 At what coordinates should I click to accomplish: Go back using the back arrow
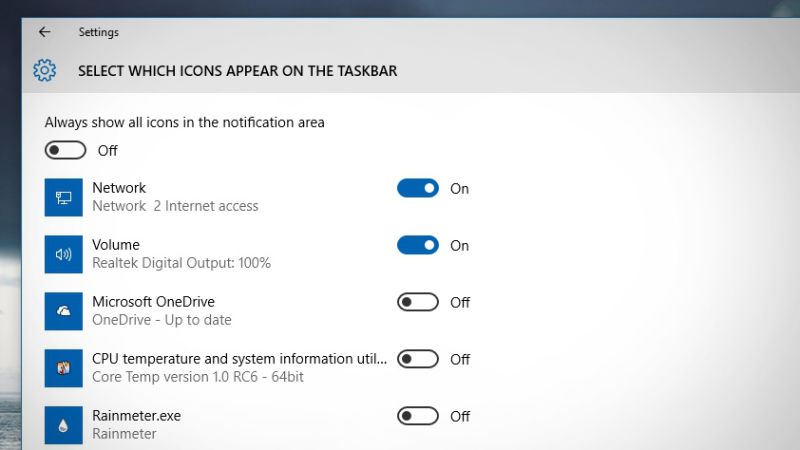click(x=44, y=32)
